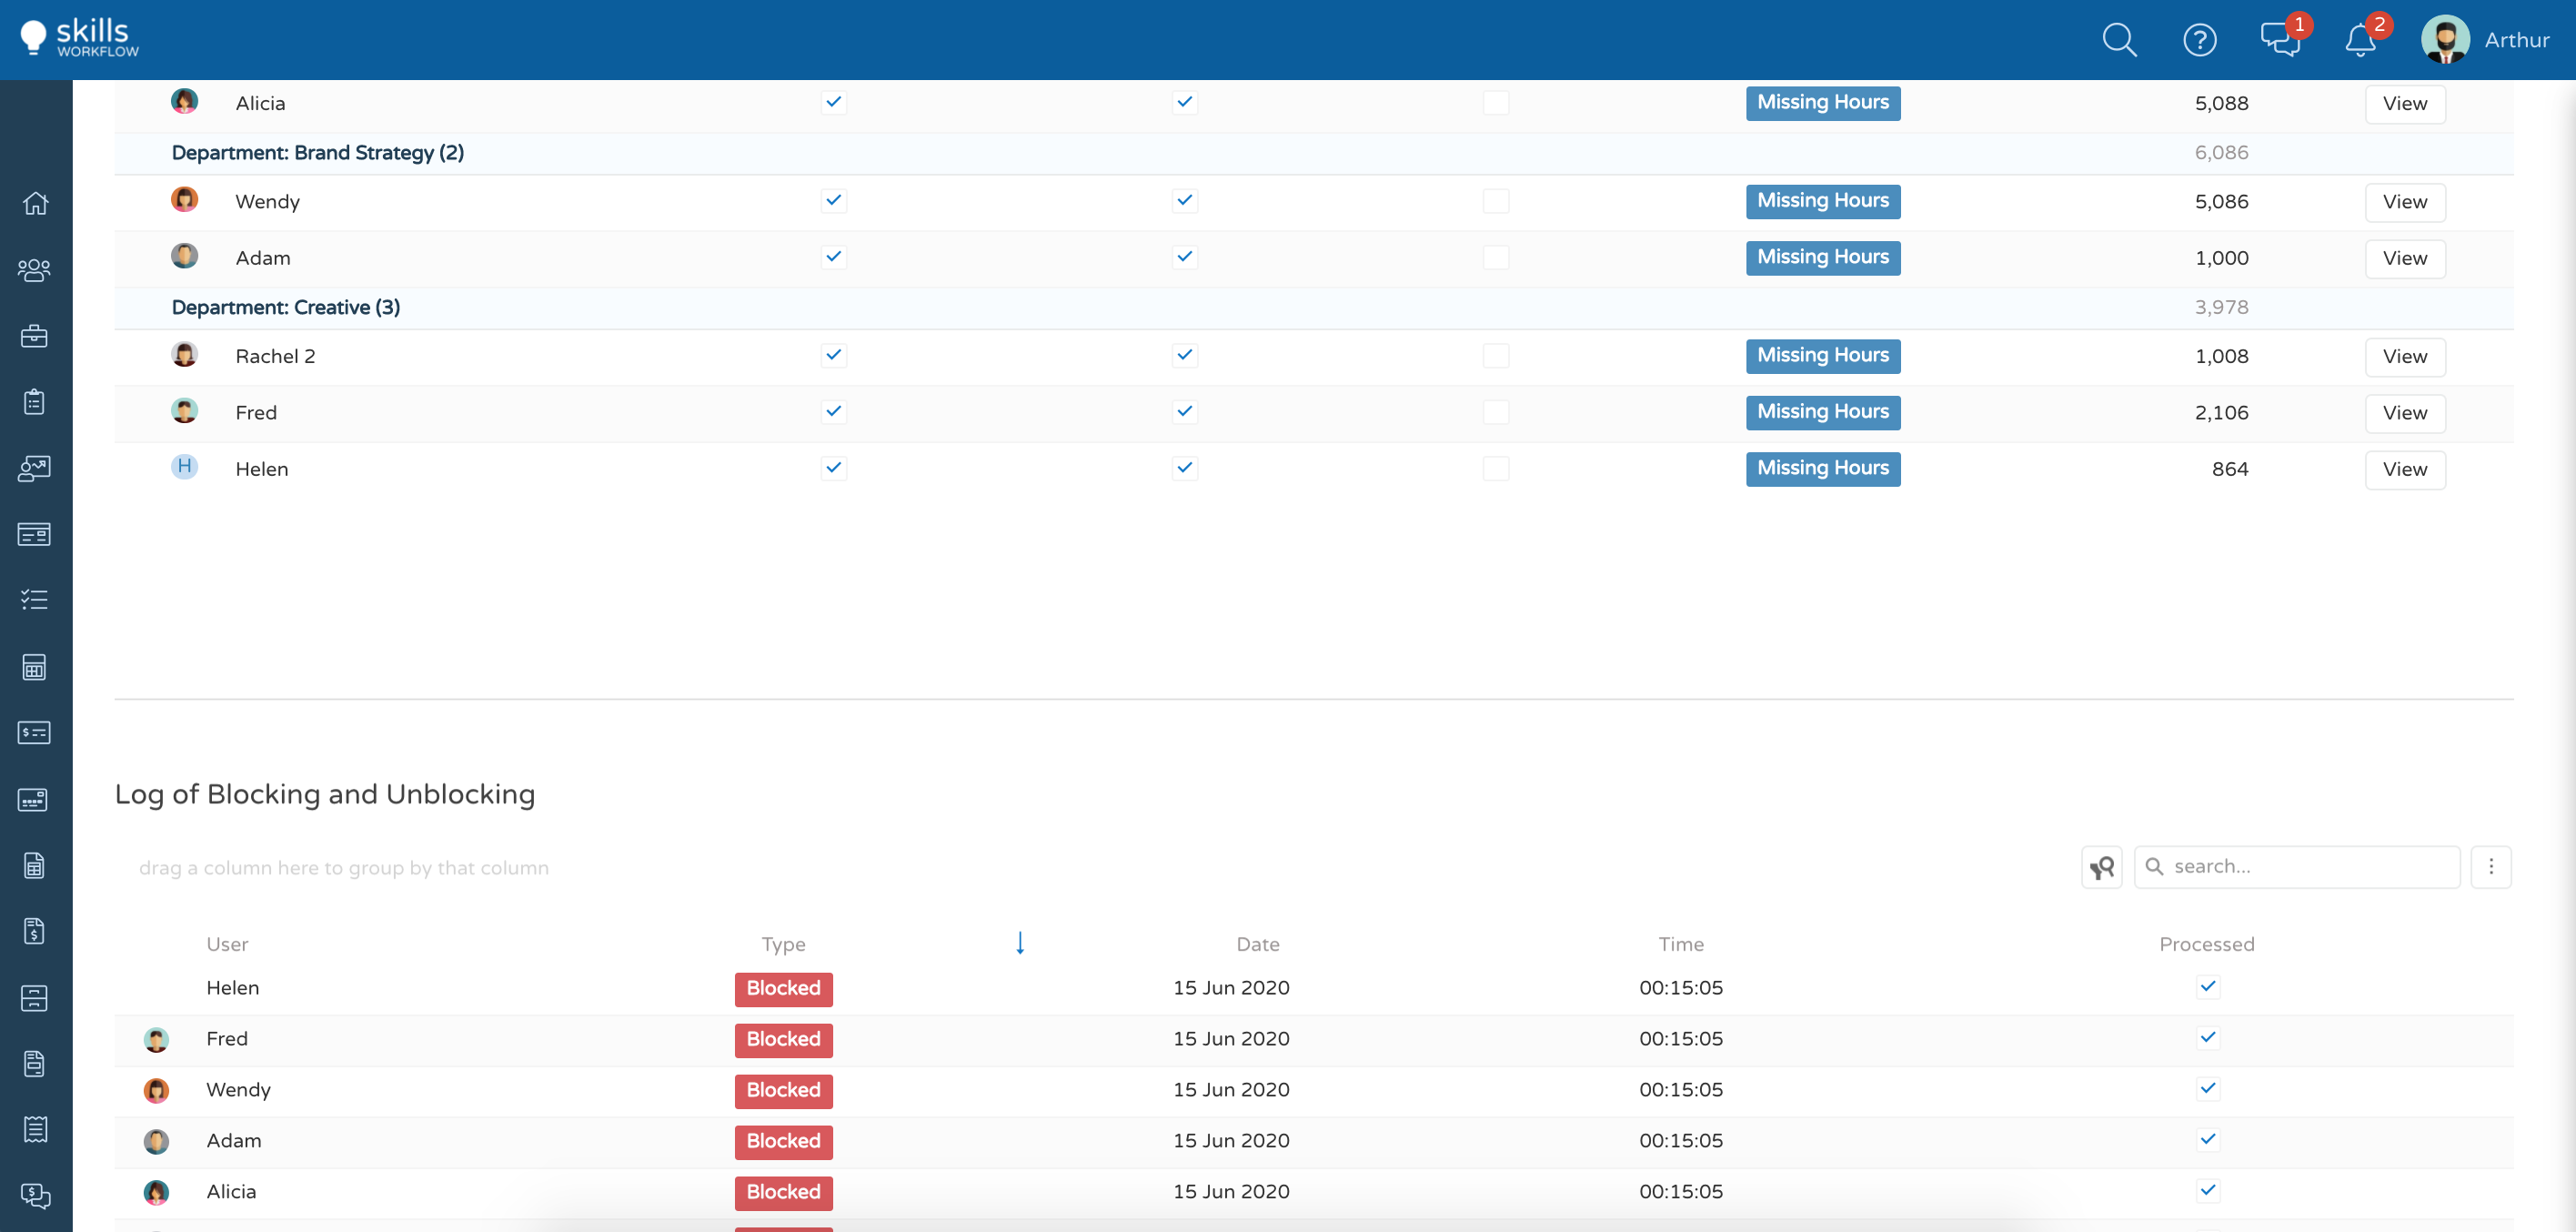Open the Home page from the sidebar
Screen dimensions: 2576x1232
(x=35, y=202)
